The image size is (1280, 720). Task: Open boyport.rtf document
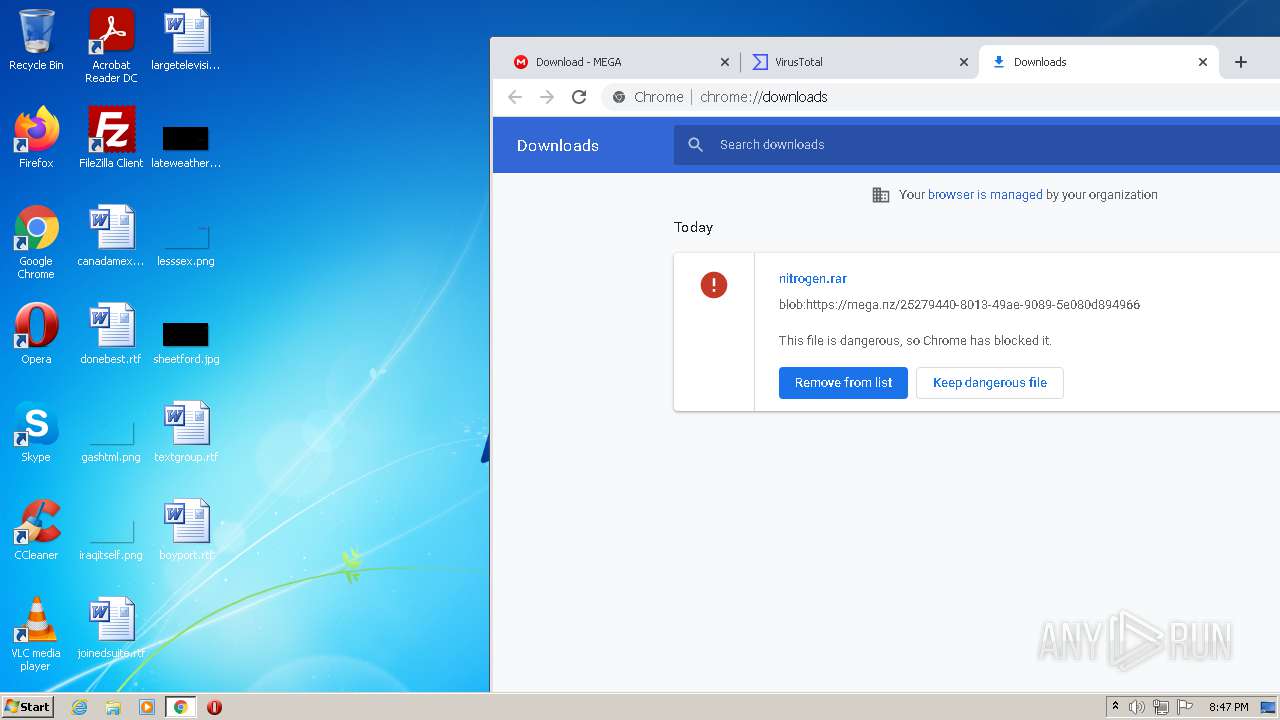pos(186,530)
